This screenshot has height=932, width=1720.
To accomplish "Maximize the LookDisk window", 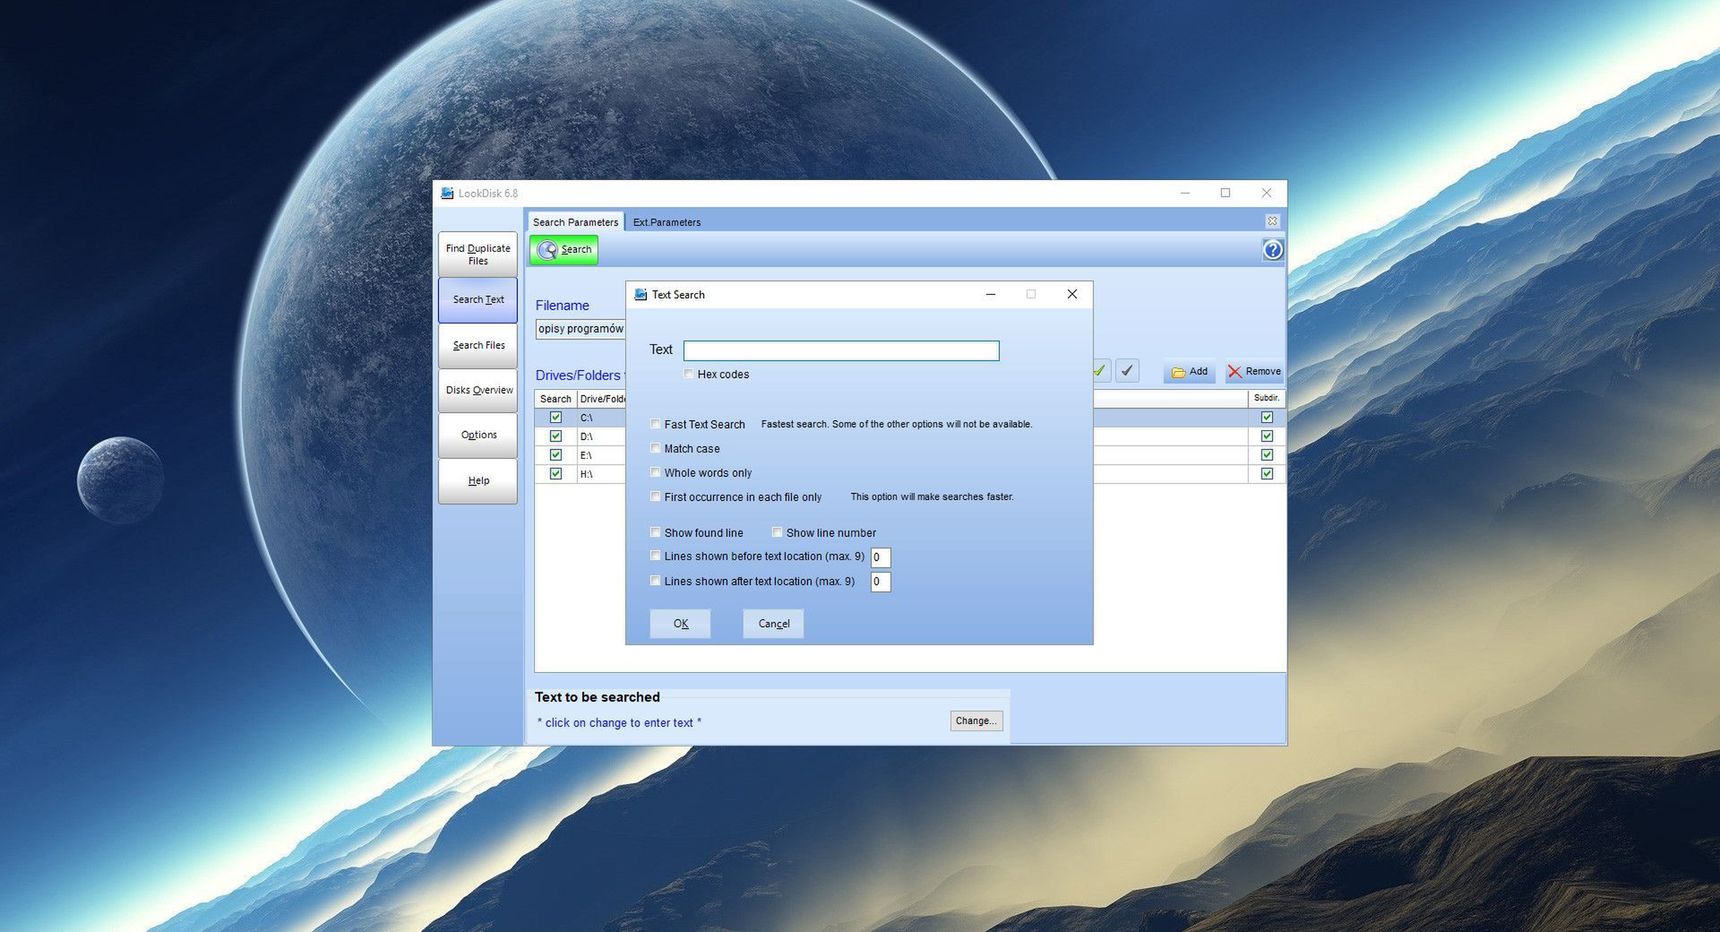I will point(1225,193).
